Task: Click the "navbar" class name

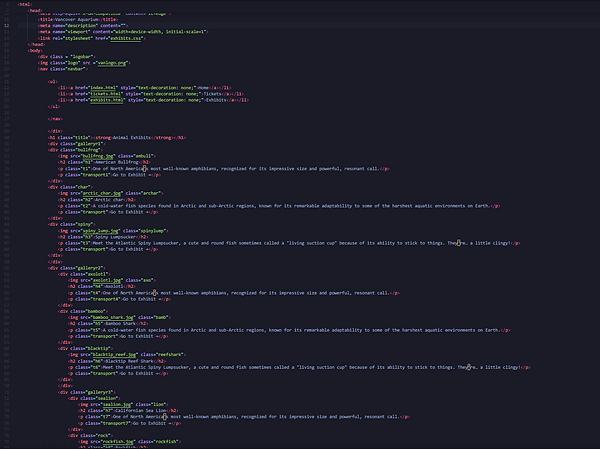Action: click(x=75, y=69)
